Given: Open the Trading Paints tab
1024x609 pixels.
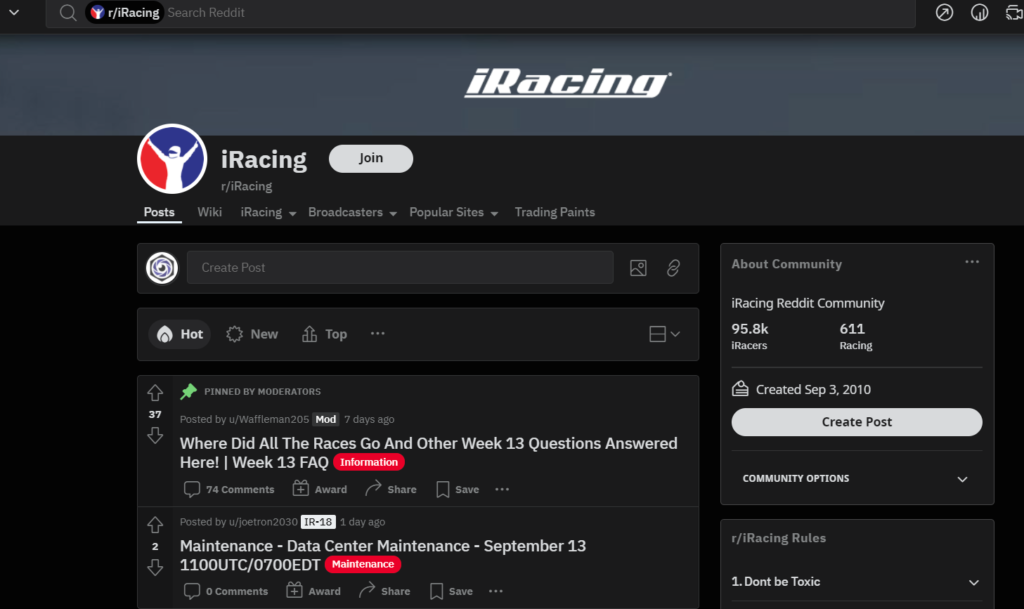Looking at the screenshot, I should click(554, 212).
